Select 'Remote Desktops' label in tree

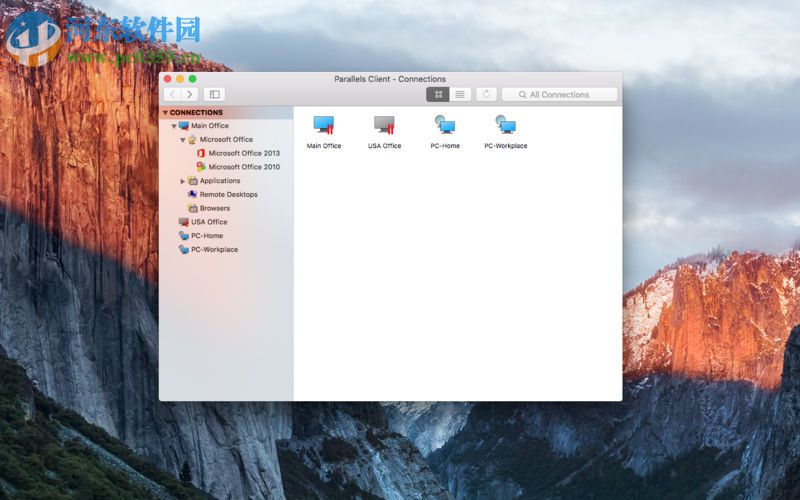pos(229,194)
